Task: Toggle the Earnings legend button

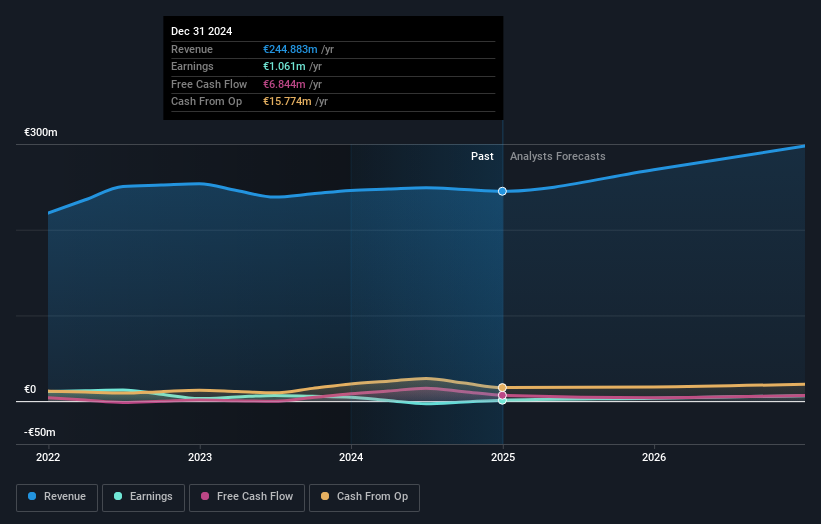Action: 143,497
